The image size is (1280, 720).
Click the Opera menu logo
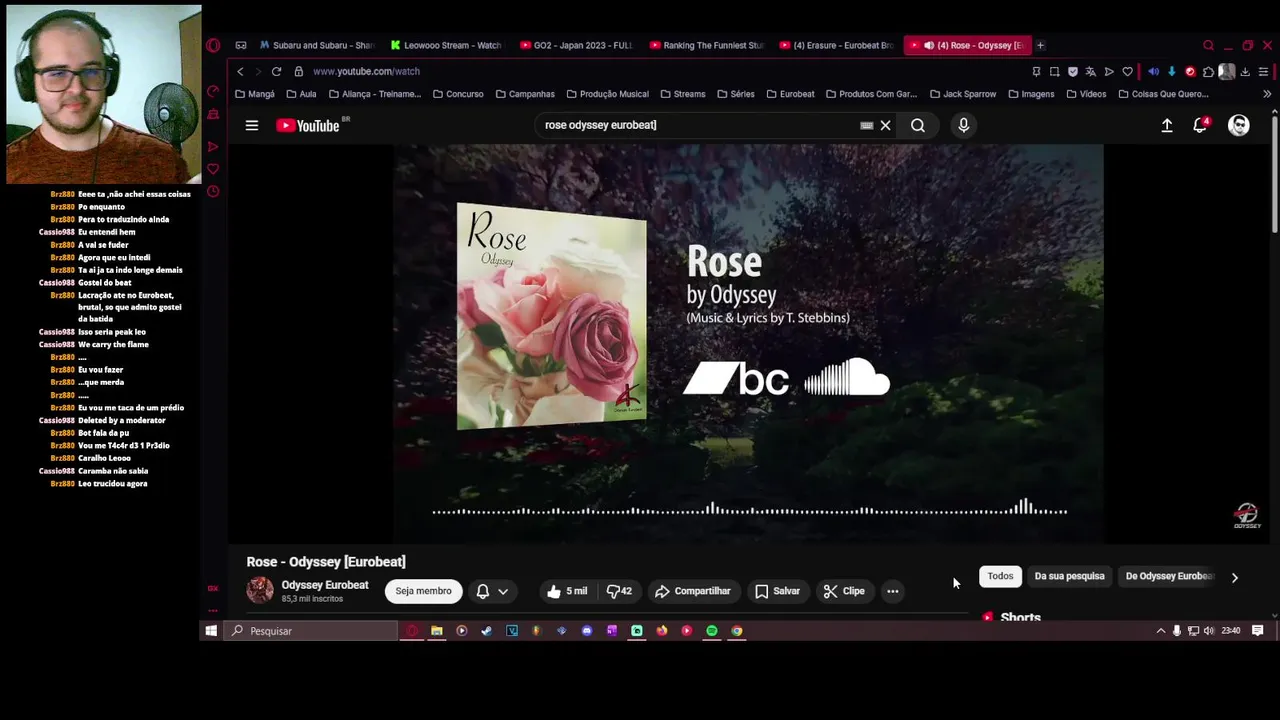[213, 45]
